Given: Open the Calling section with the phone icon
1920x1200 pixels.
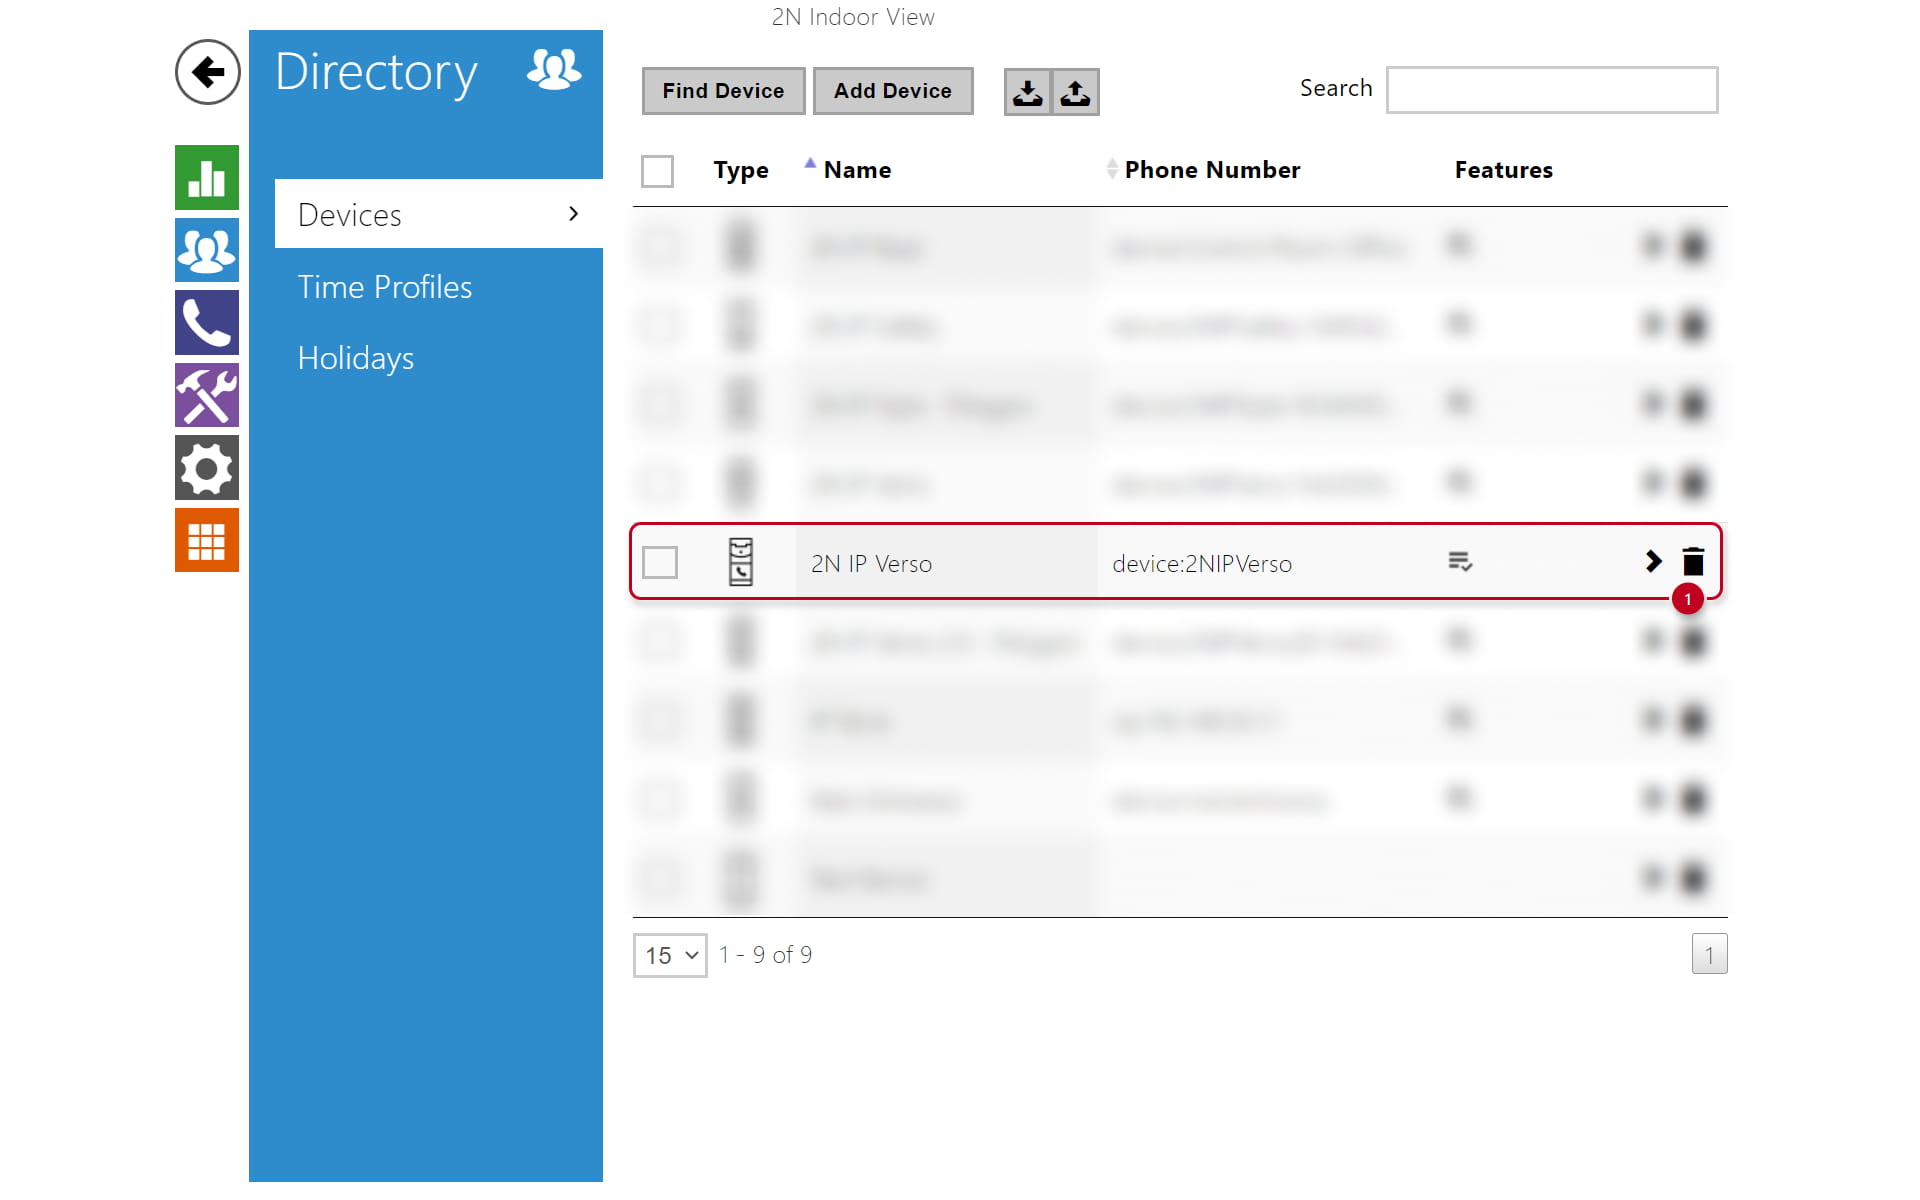Looking at the screenshot, I should click(207, 323).
